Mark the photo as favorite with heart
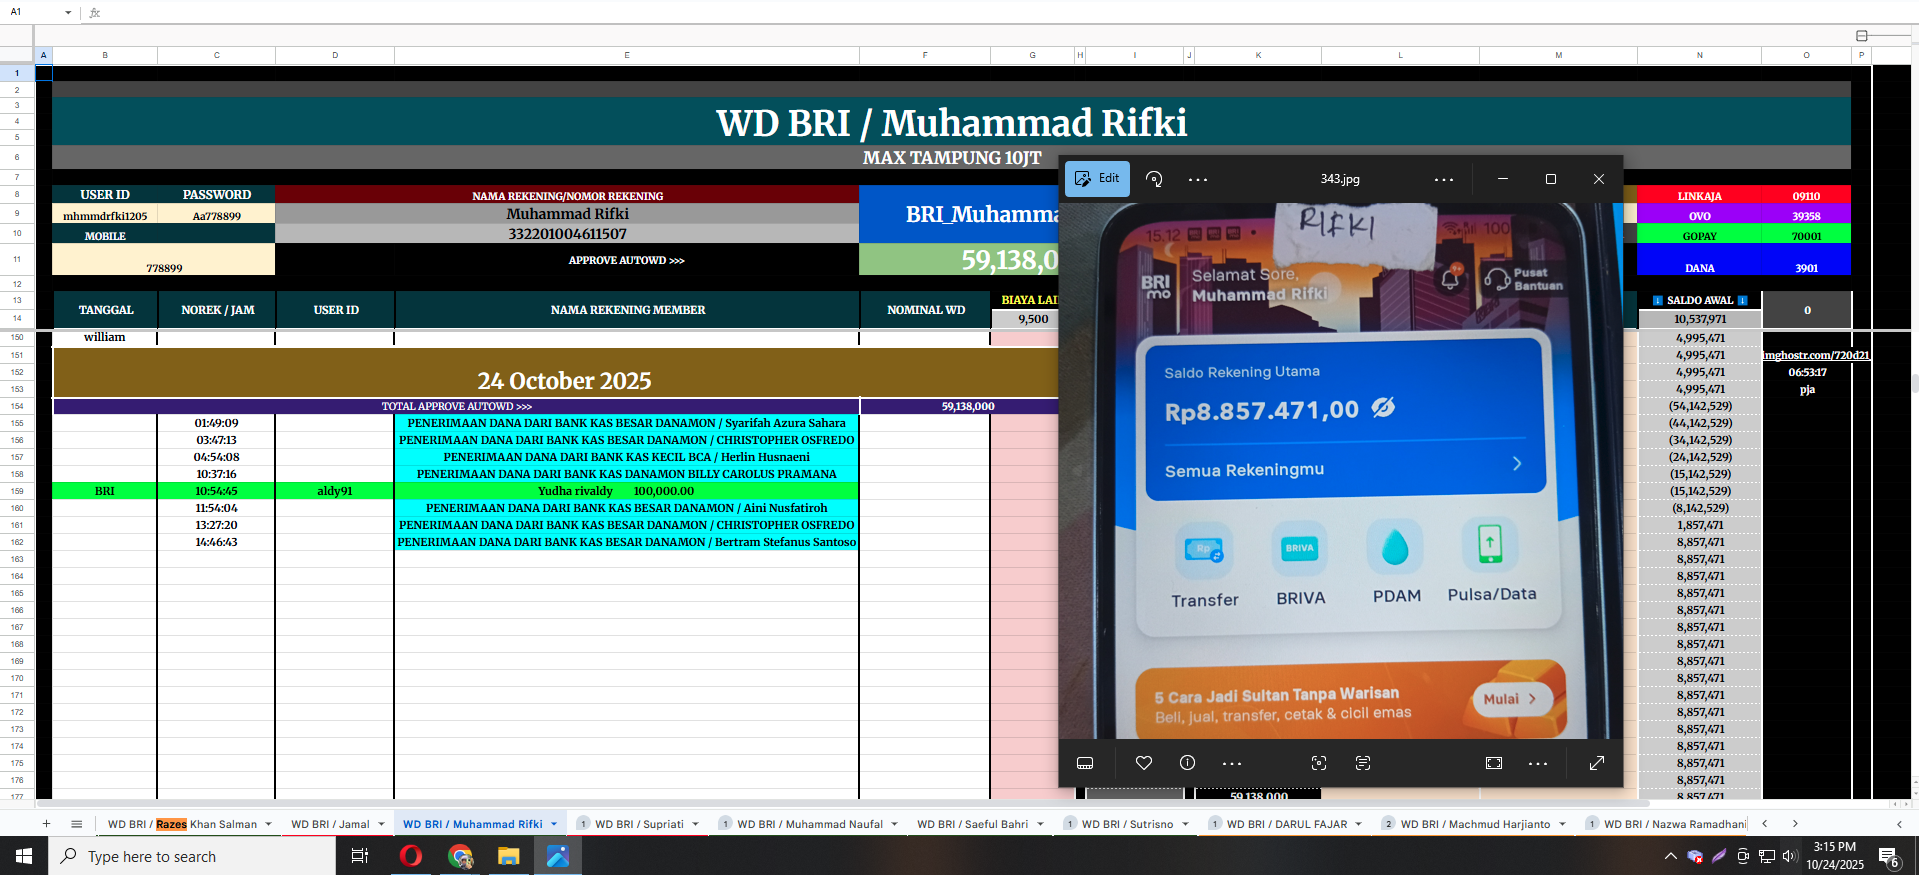Viewport: 1919px width, 875px height. (x=1144, y=763)
